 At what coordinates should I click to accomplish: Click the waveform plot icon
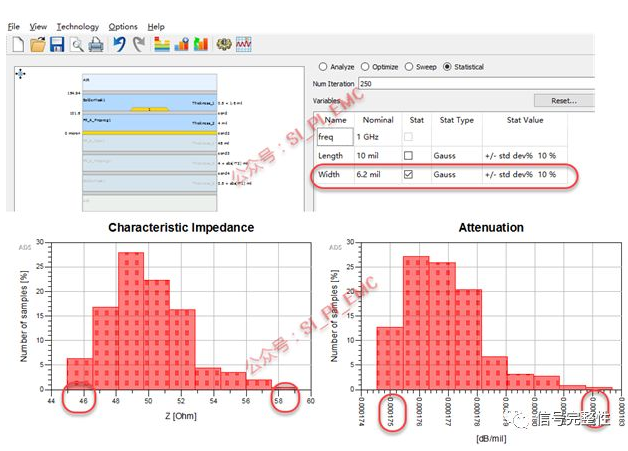(x=244, y=44)
